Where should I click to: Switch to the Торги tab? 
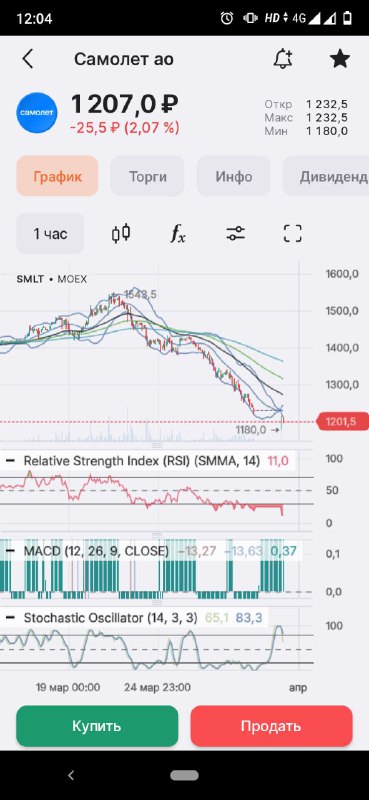[x=147, y=176]
